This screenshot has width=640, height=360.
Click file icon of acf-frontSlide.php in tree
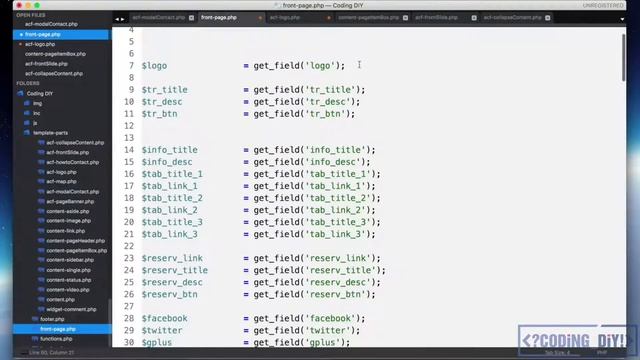(41, 152)
